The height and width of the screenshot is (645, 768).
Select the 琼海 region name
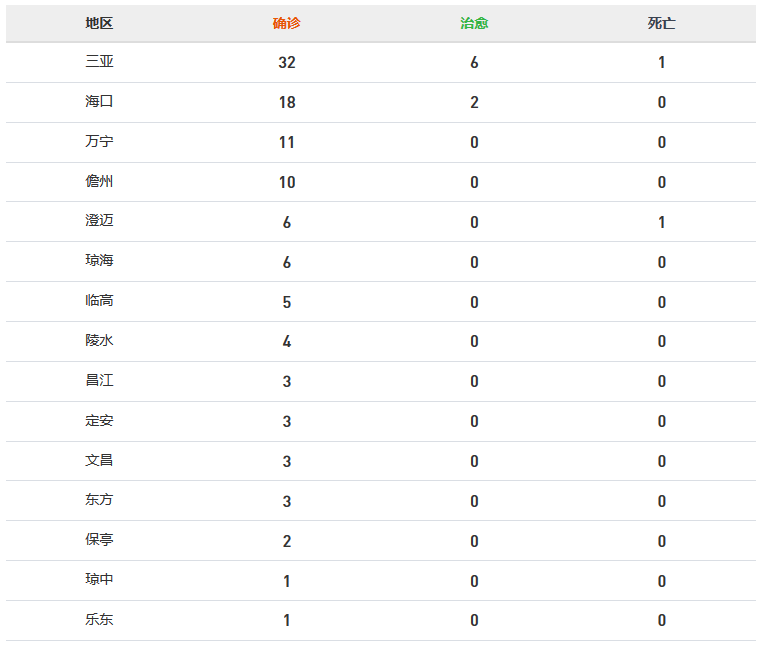99,261
